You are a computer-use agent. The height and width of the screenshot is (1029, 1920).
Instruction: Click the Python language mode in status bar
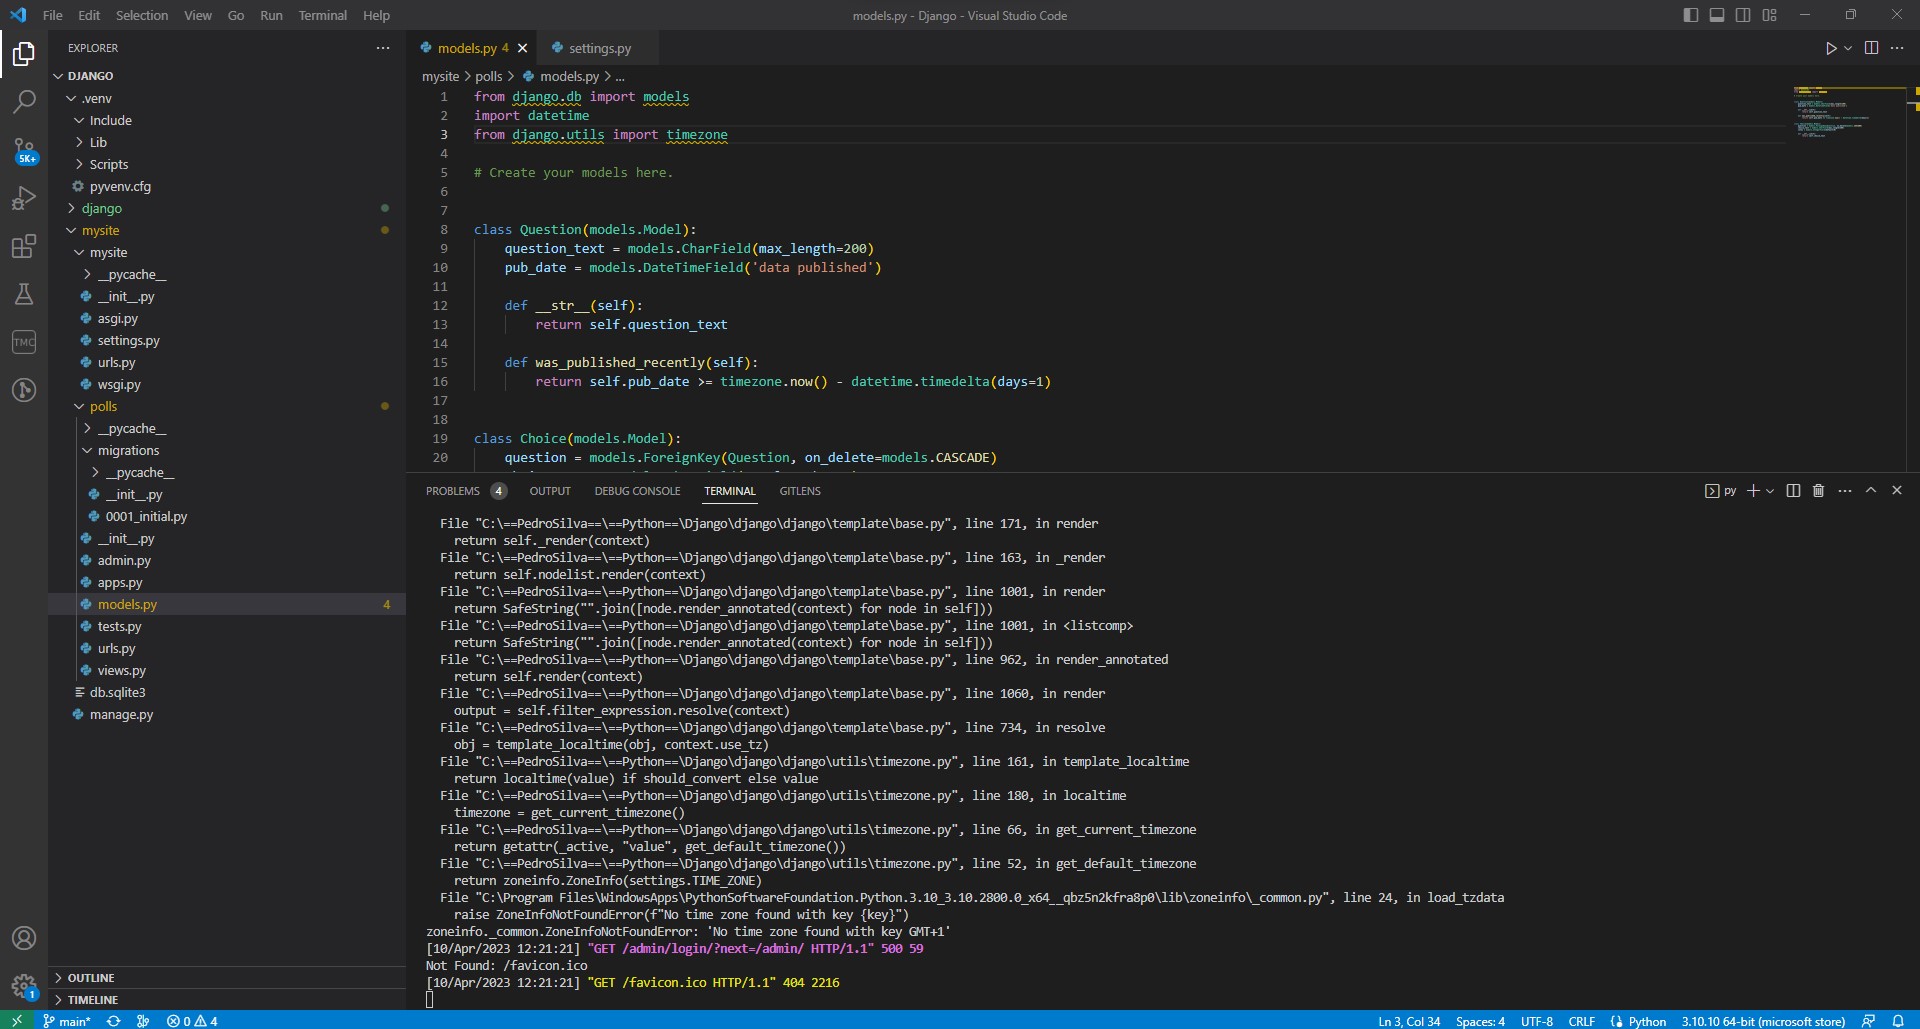click(x=1646, y=1021)
